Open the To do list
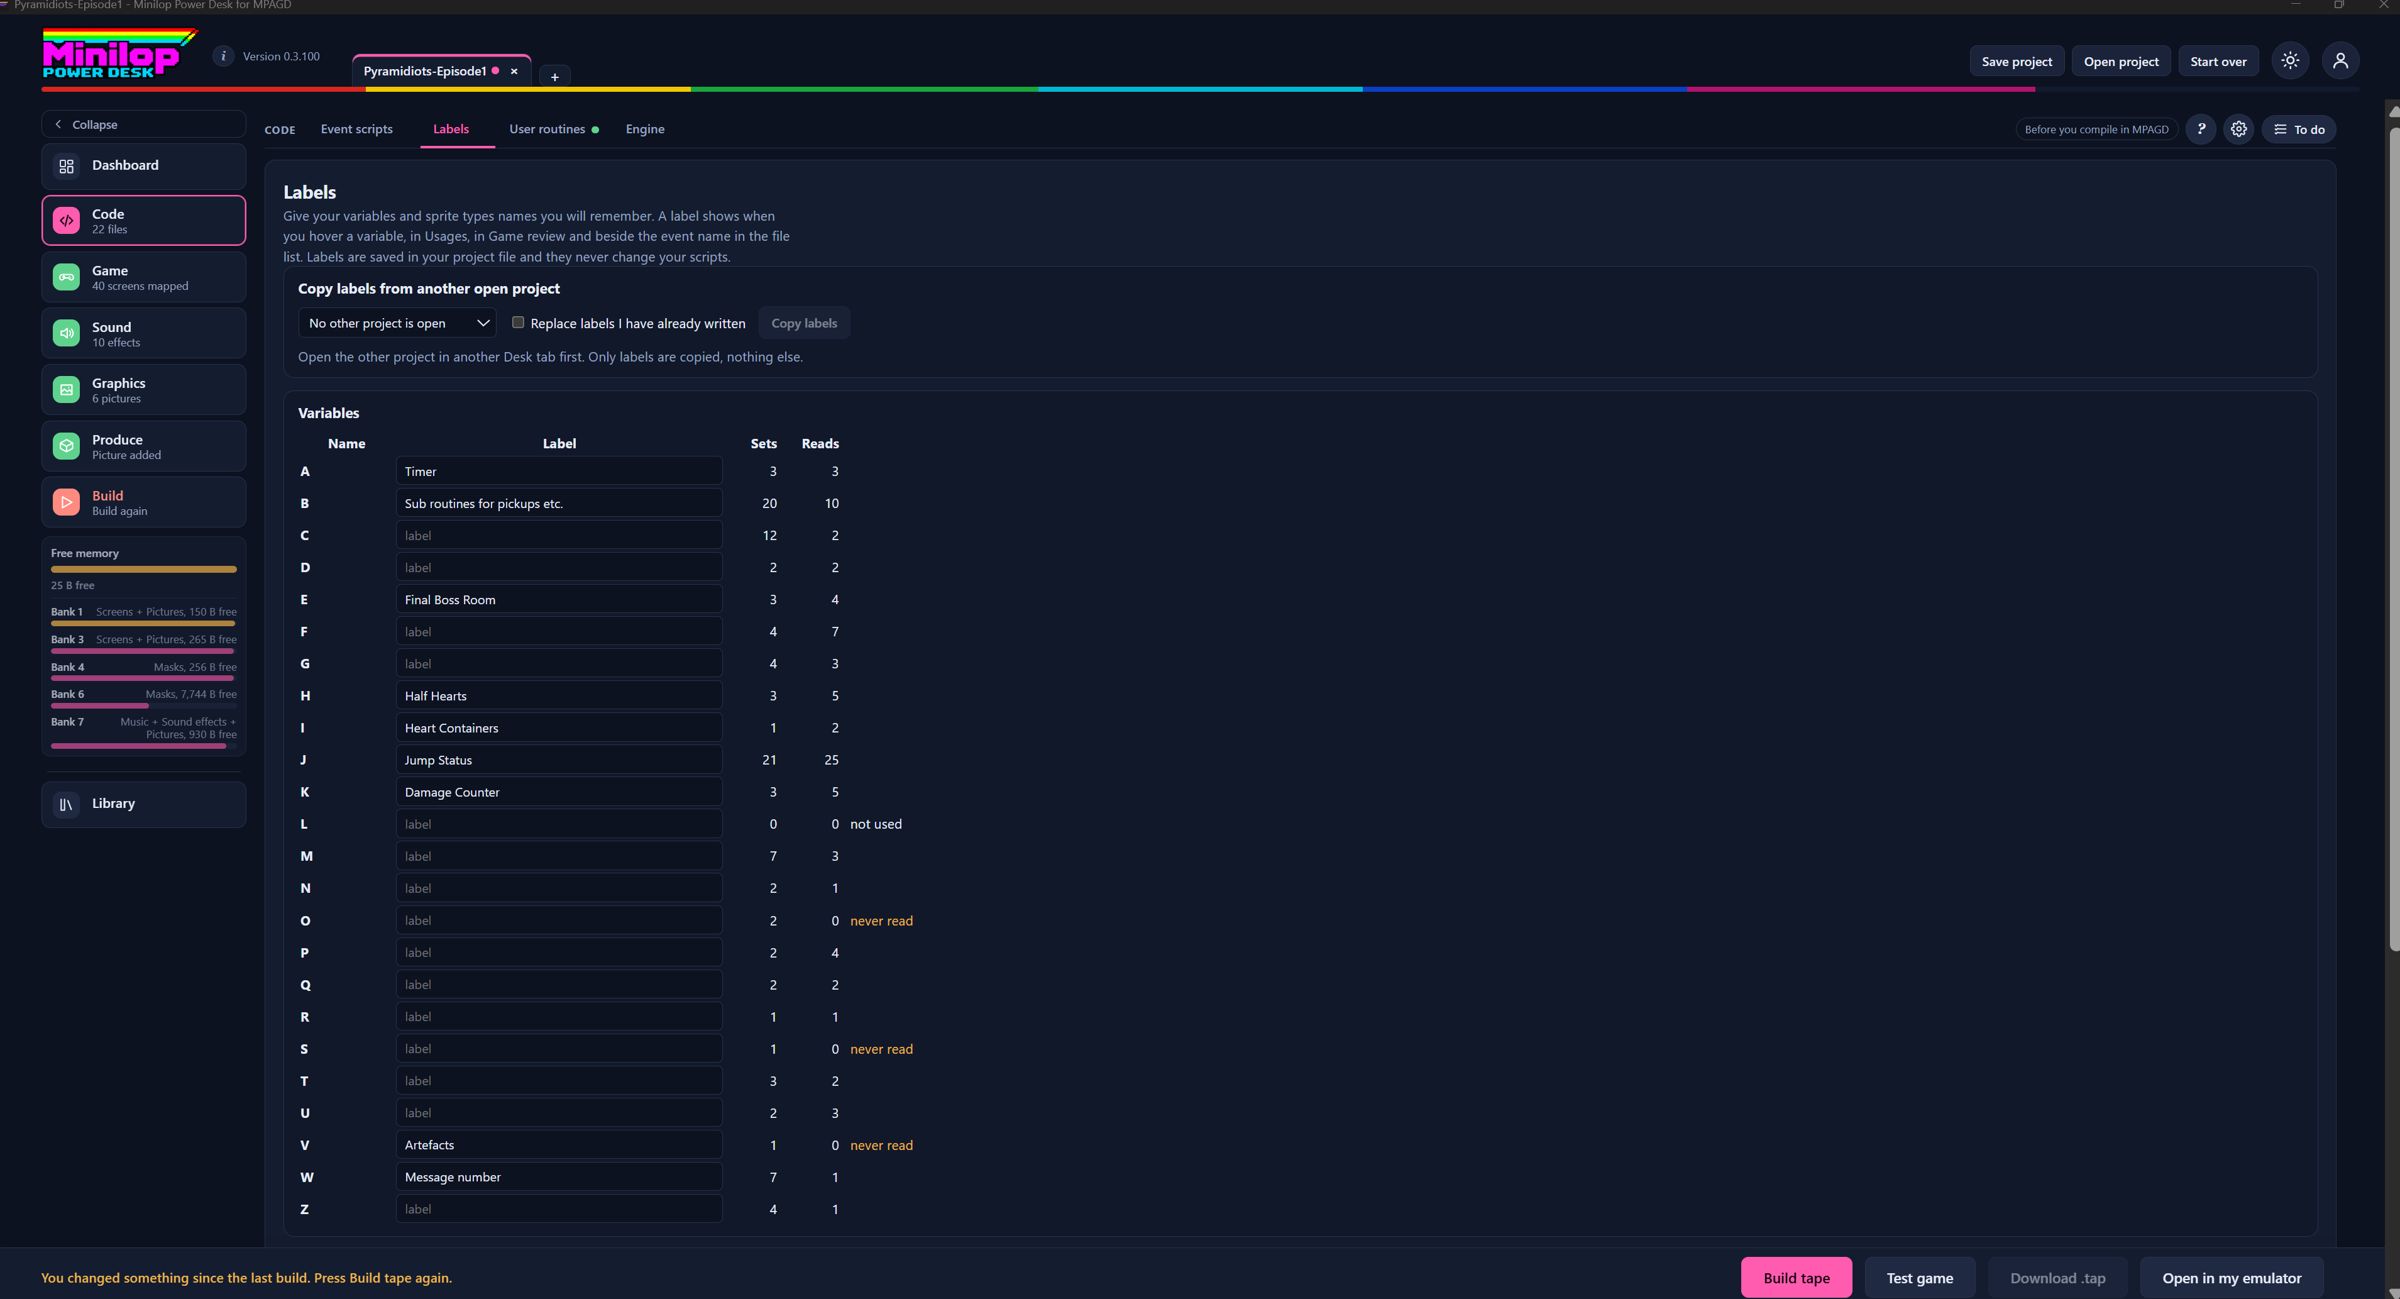The height and width of the screenshot is (1299, 2400). click(x=2298, y=129)
